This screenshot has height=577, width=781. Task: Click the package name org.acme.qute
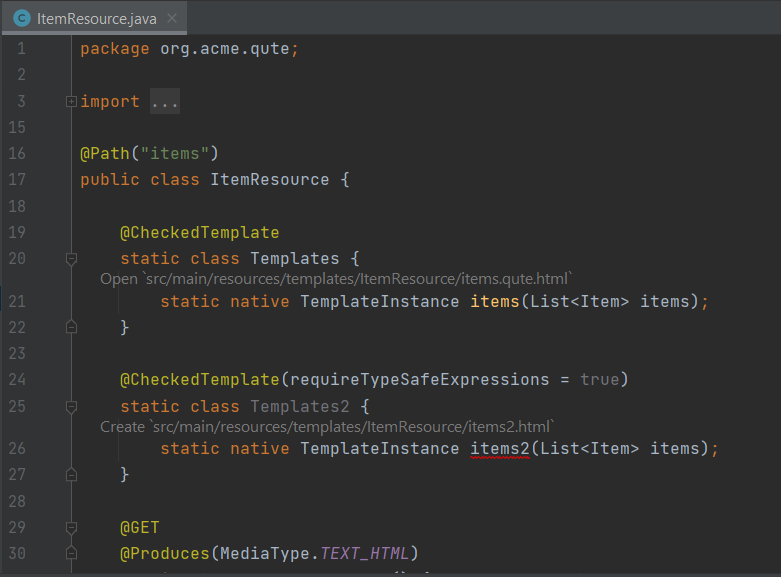(225, 49)
